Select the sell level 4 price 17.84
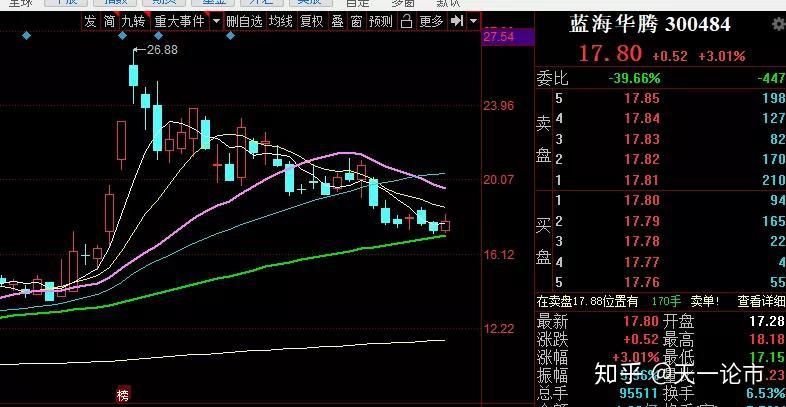 point(642,119)
